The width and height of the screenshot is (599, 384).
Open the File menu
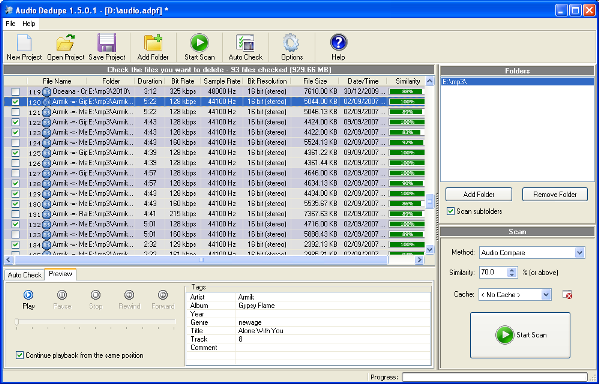(x=10, y=24)
